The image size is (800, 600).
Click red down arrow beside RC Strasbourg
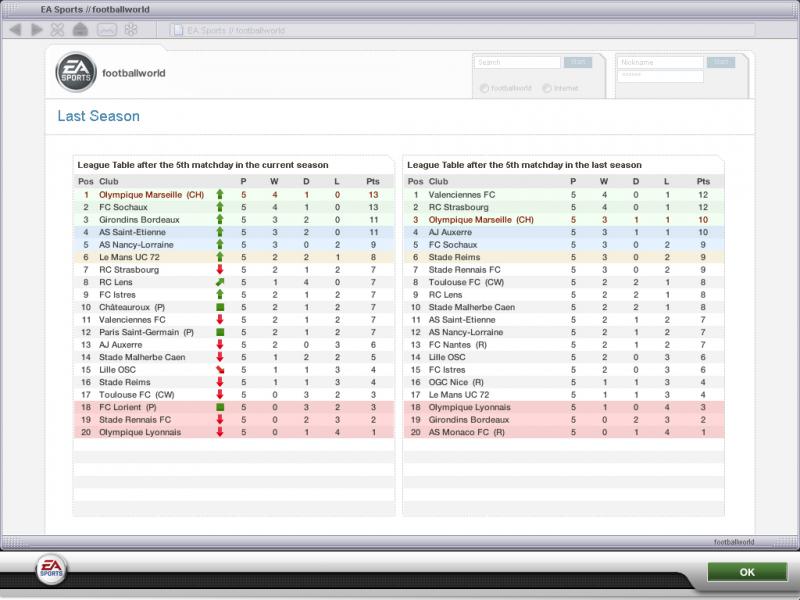tap(220, 270)
